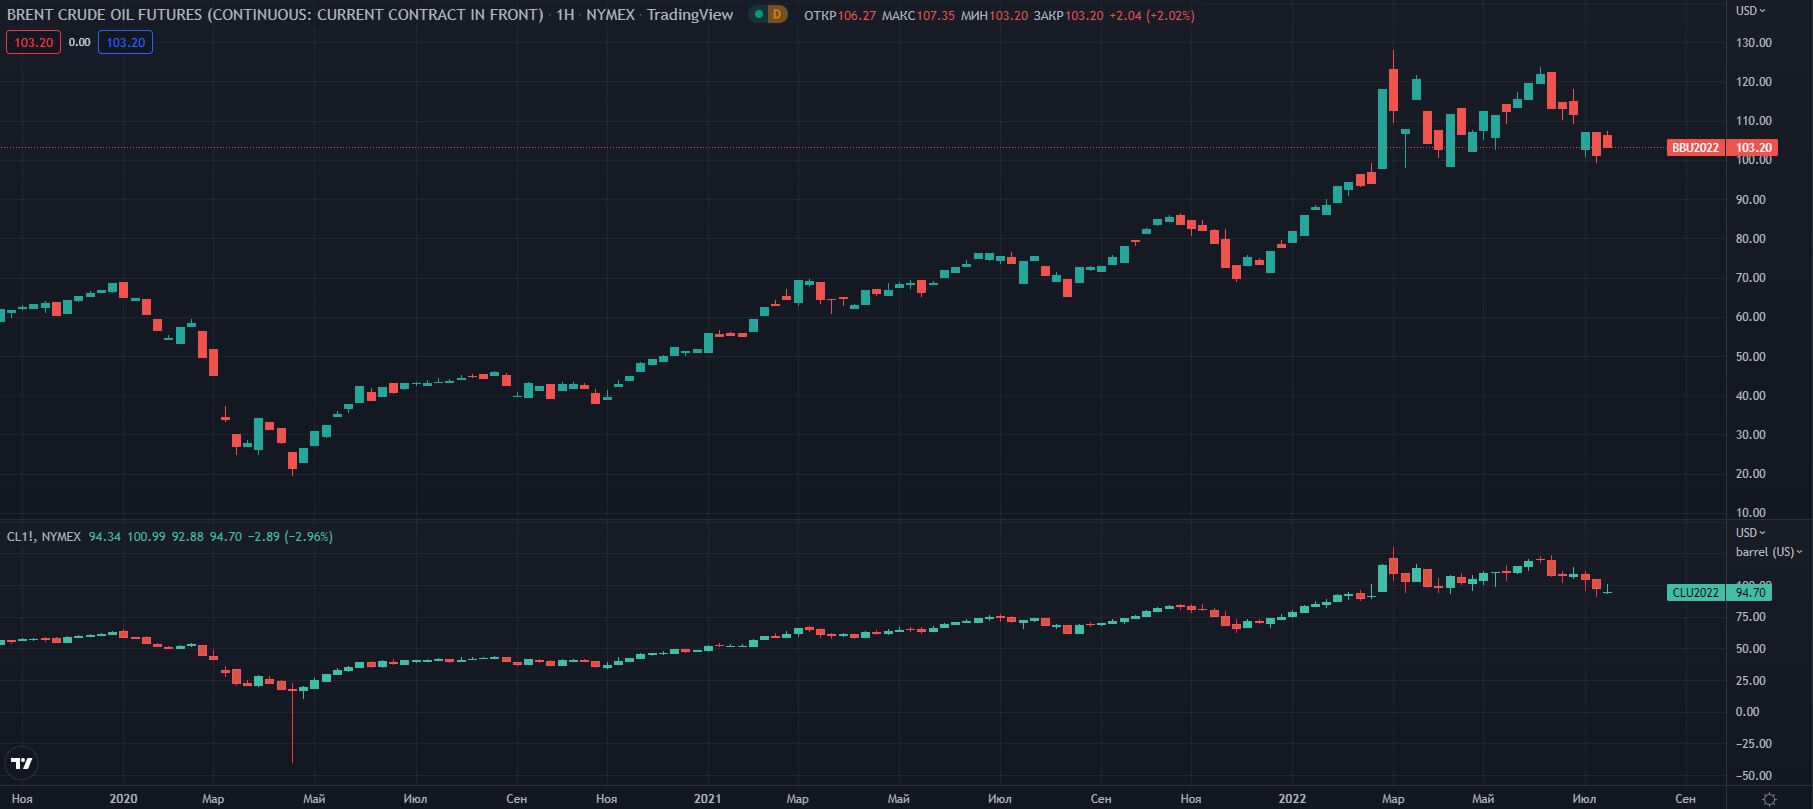
Task: Open the lower pane USD currency dropdown
Action: coord(1750,533)
